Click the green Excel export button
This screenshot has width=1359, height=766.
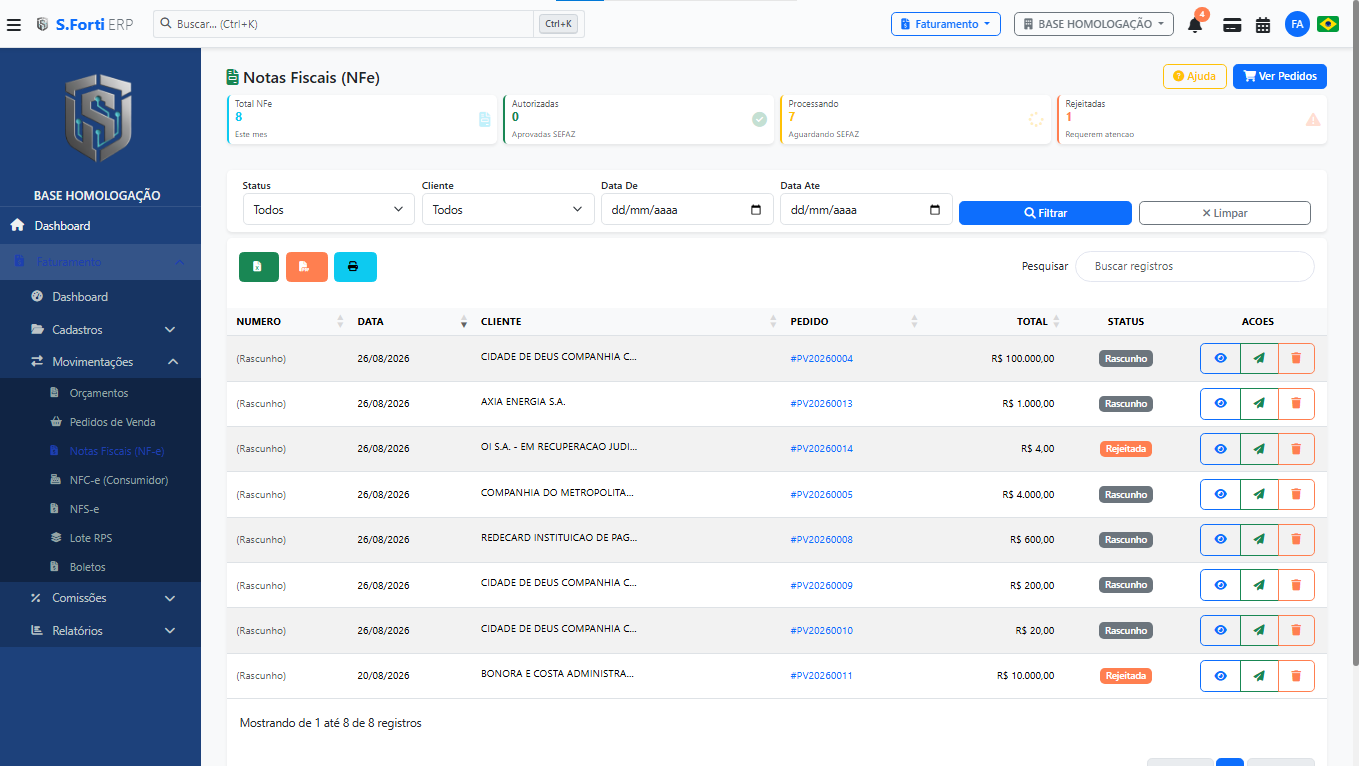(259, 267)
